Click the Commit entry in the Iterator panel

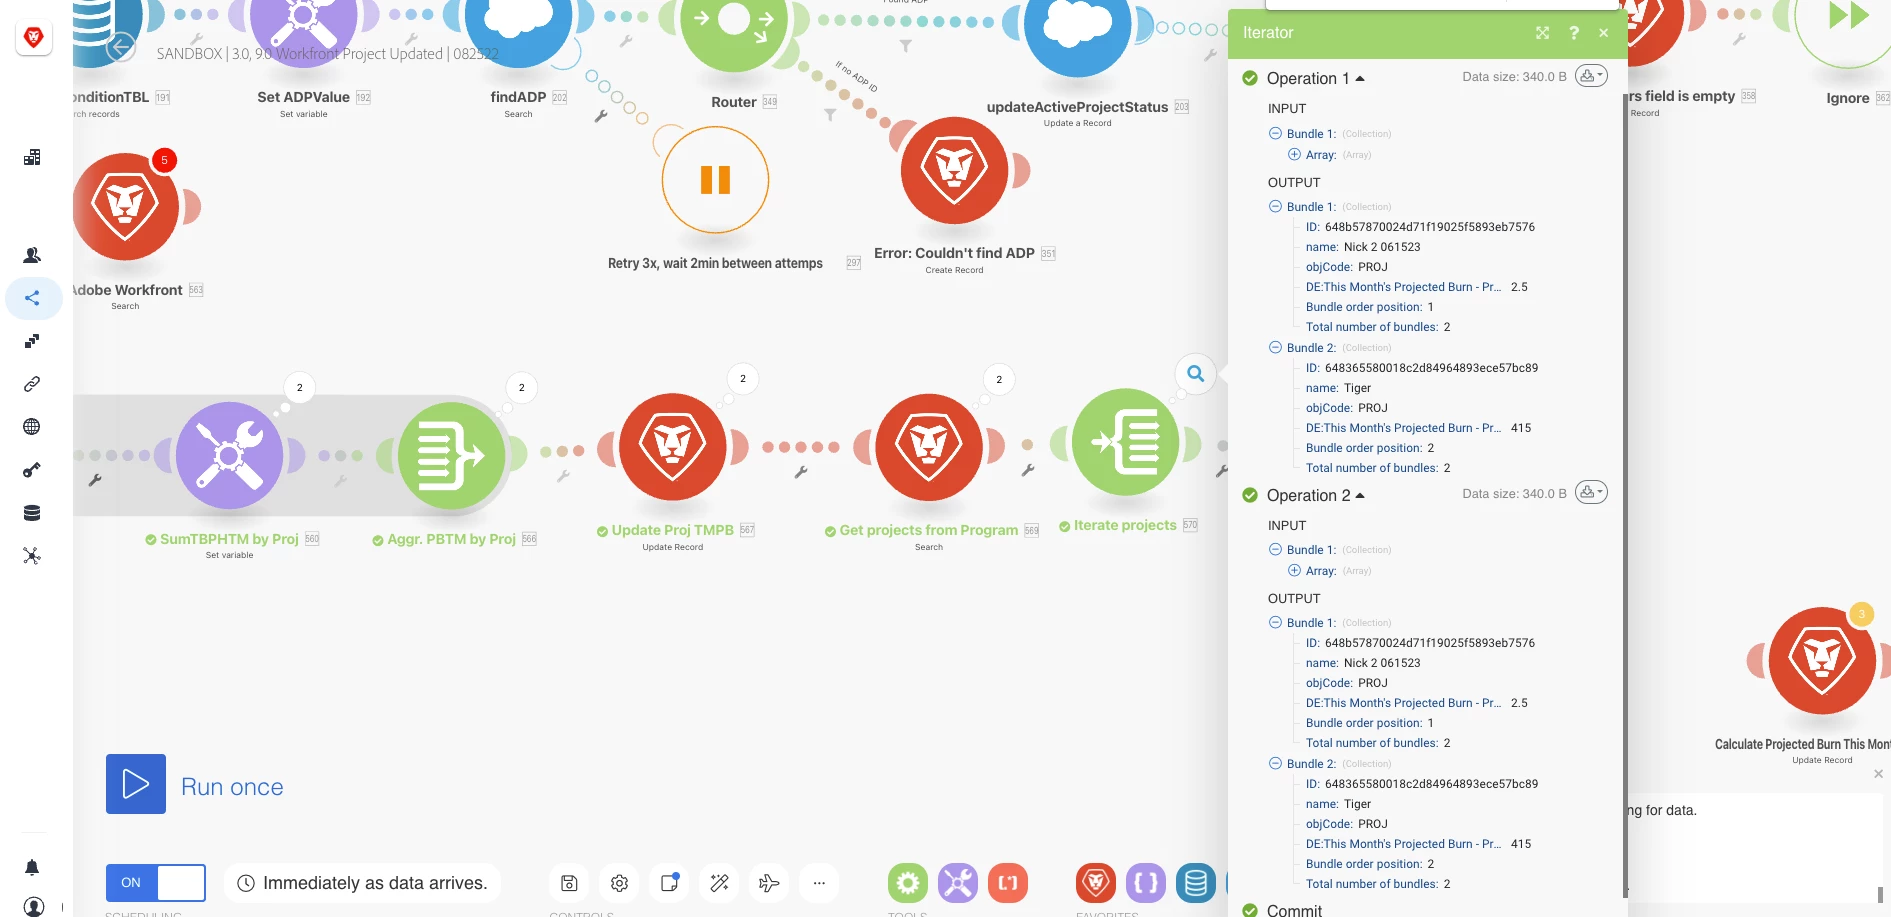pos(1294,909)
